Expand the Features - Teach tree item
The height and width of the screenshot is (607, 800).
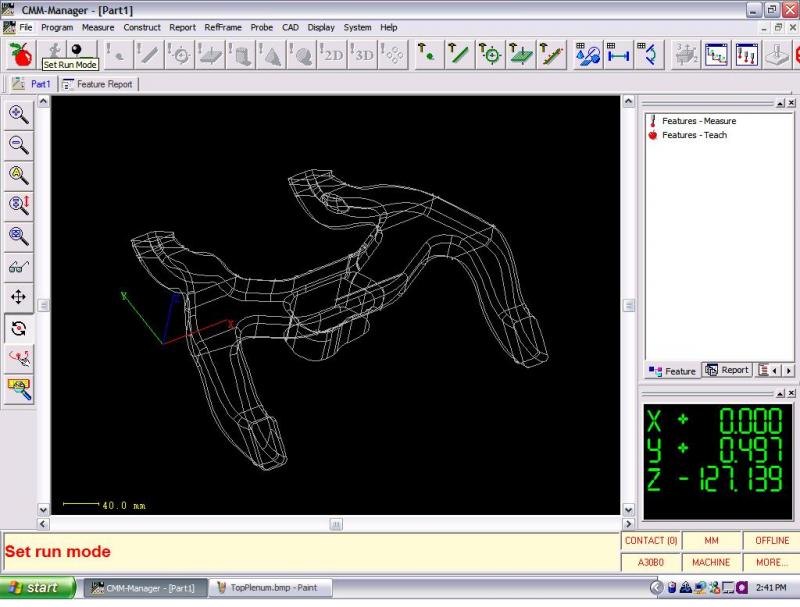click(694, 135)
